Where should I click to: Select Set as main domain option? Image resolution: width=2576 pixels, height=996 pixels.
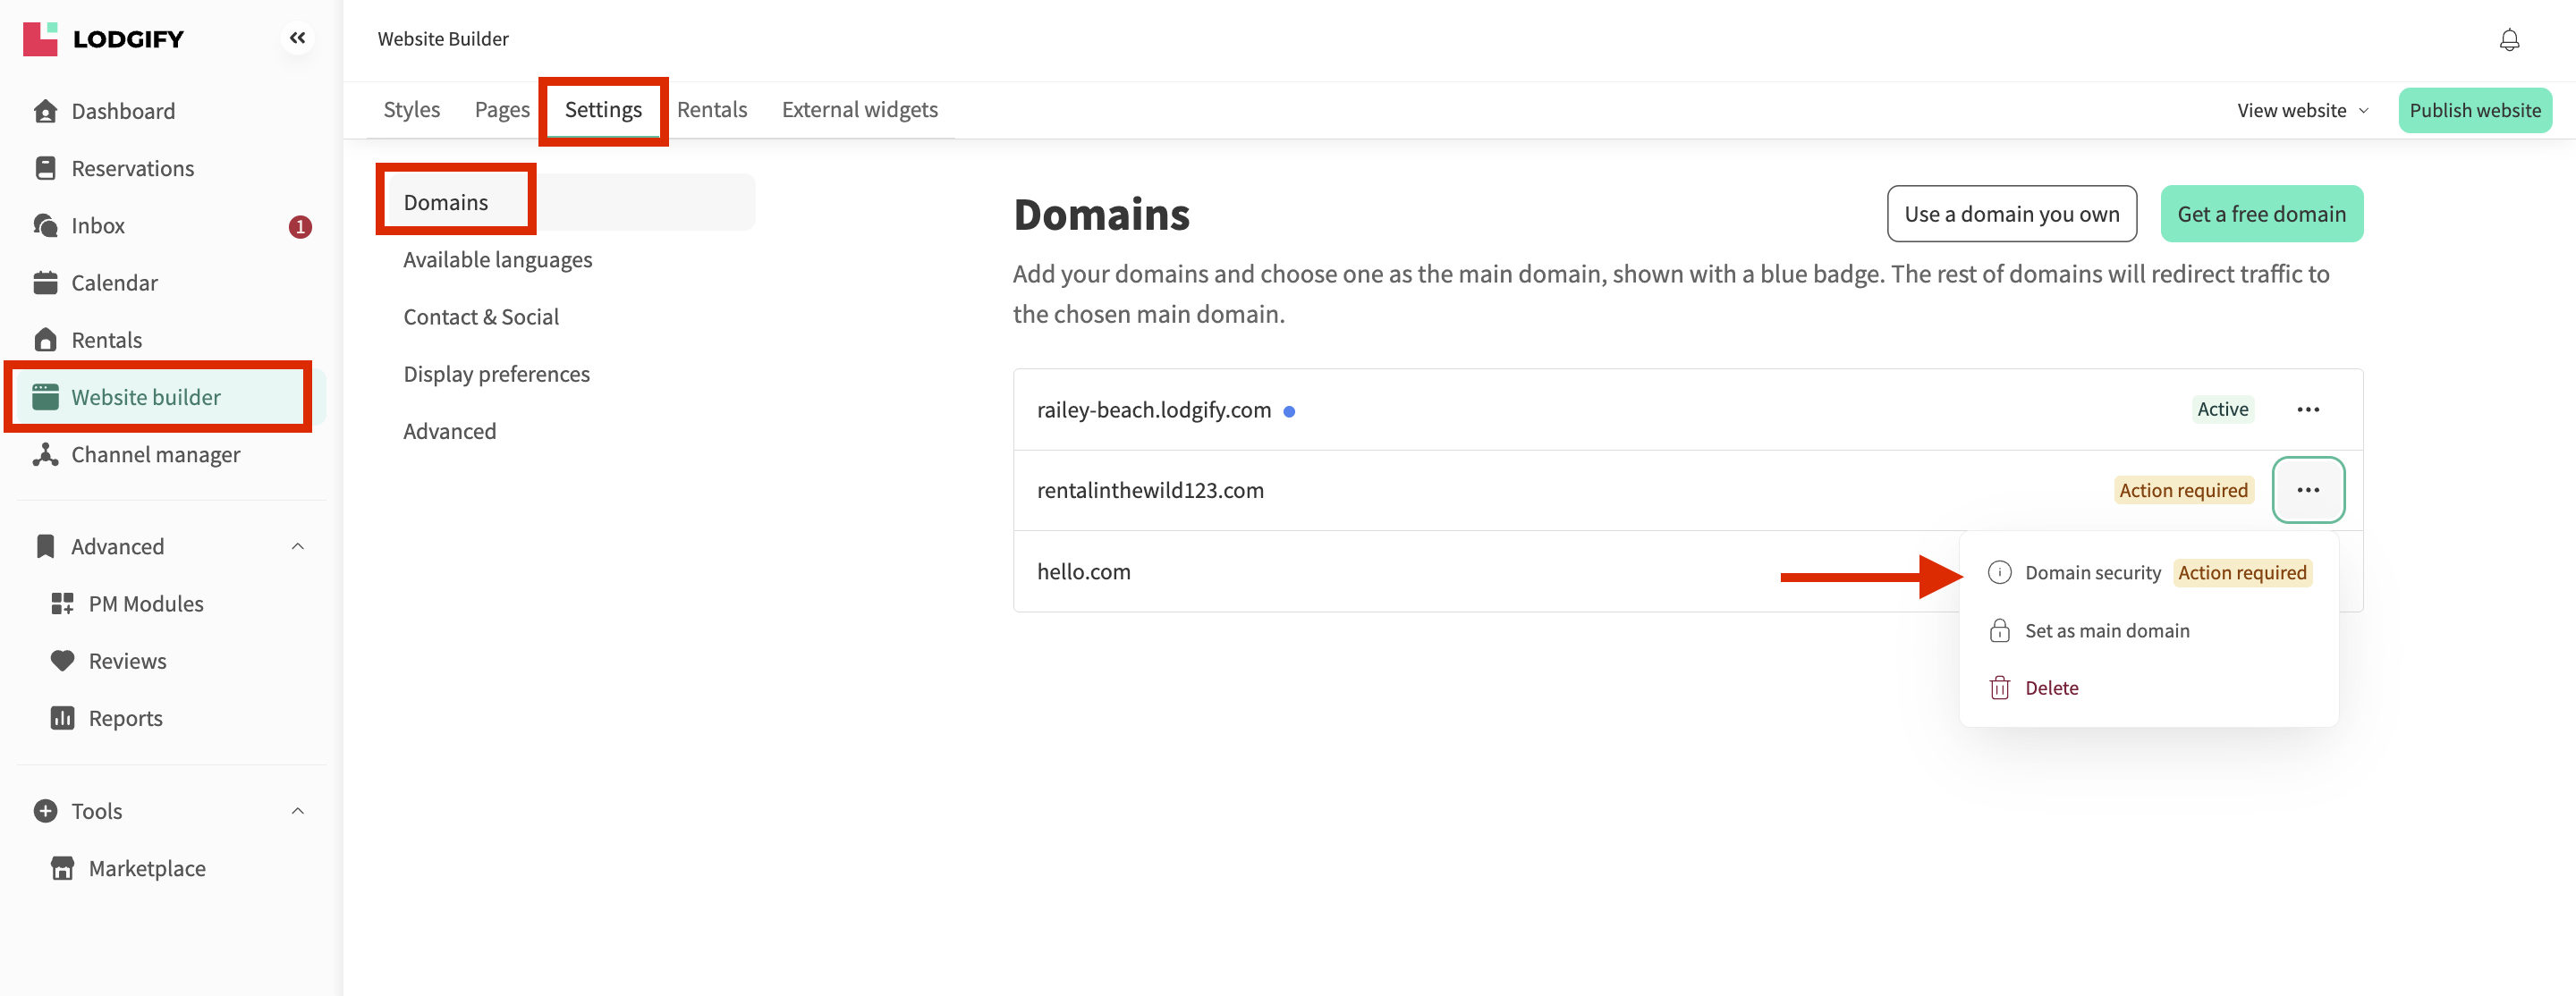point(2106,631)
